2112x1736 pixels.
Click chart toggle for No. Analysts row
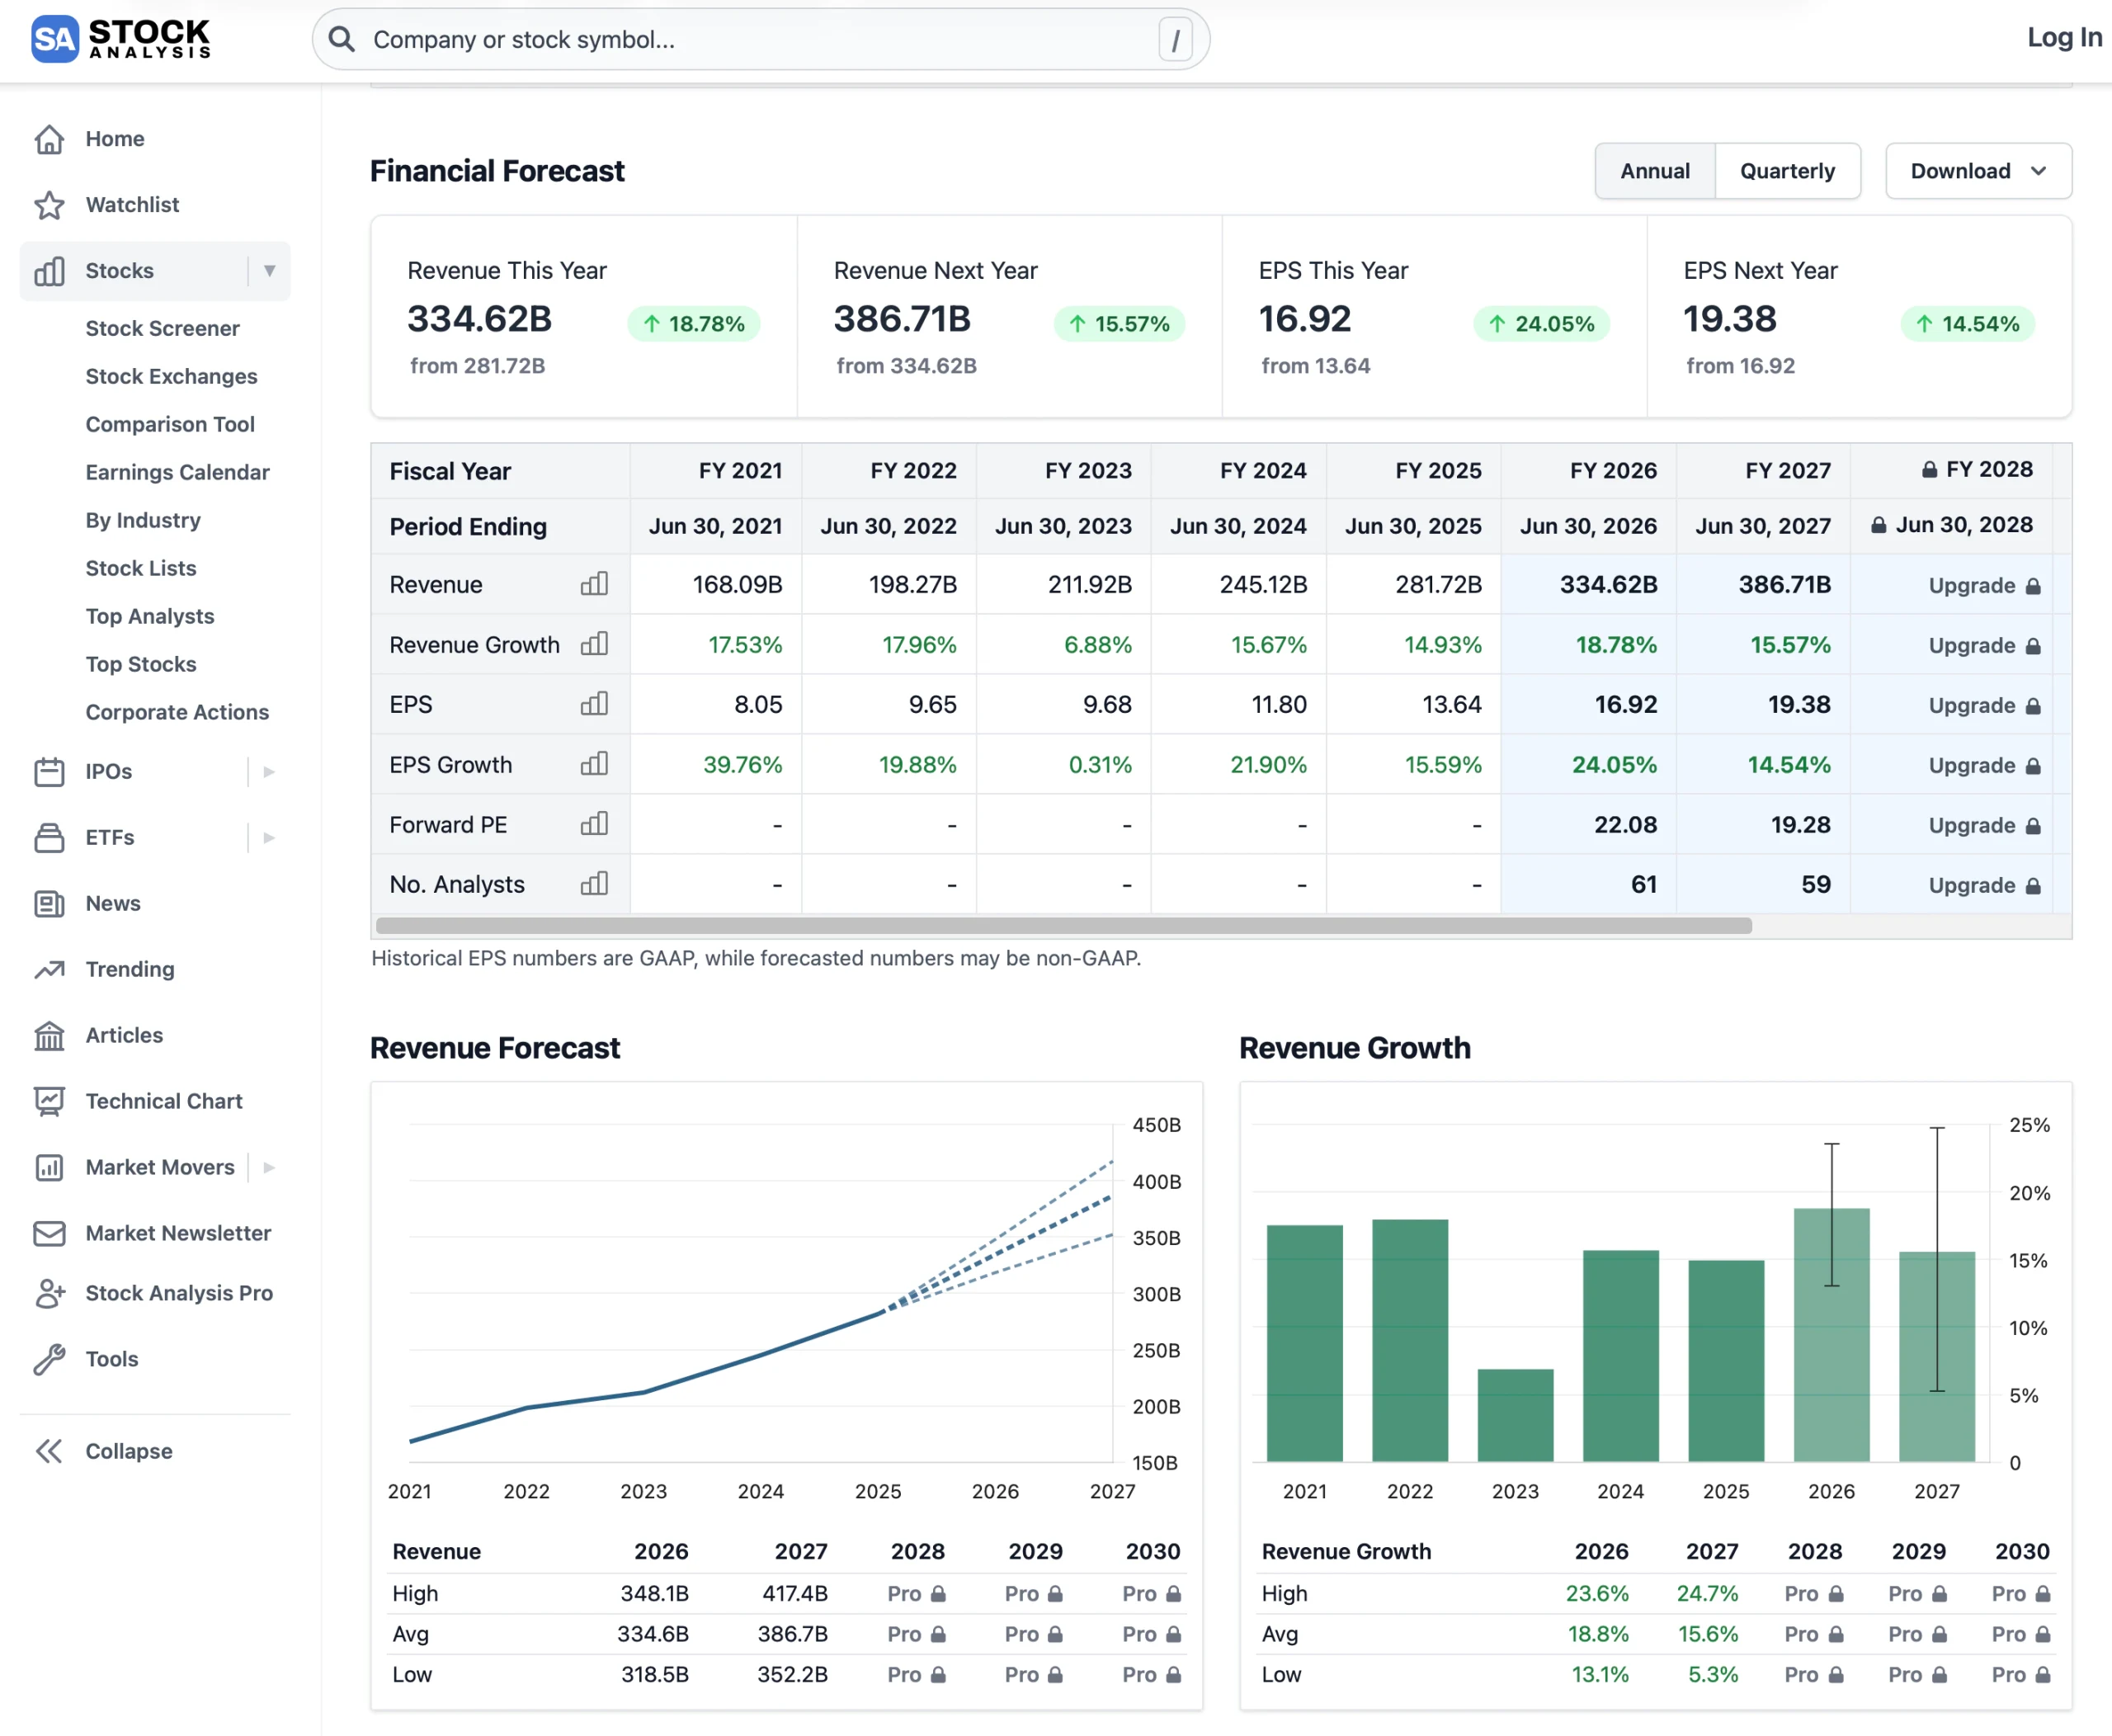(594, 884)
